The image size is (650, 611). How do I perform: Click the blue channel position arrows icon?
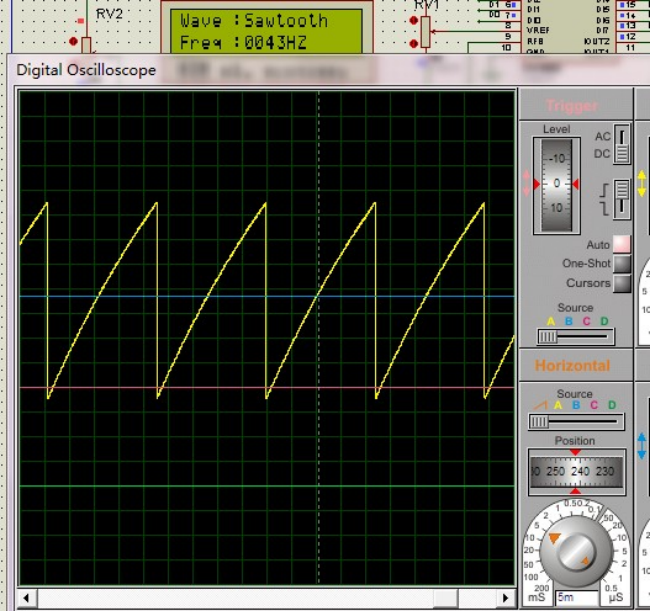tap(642, 446)
